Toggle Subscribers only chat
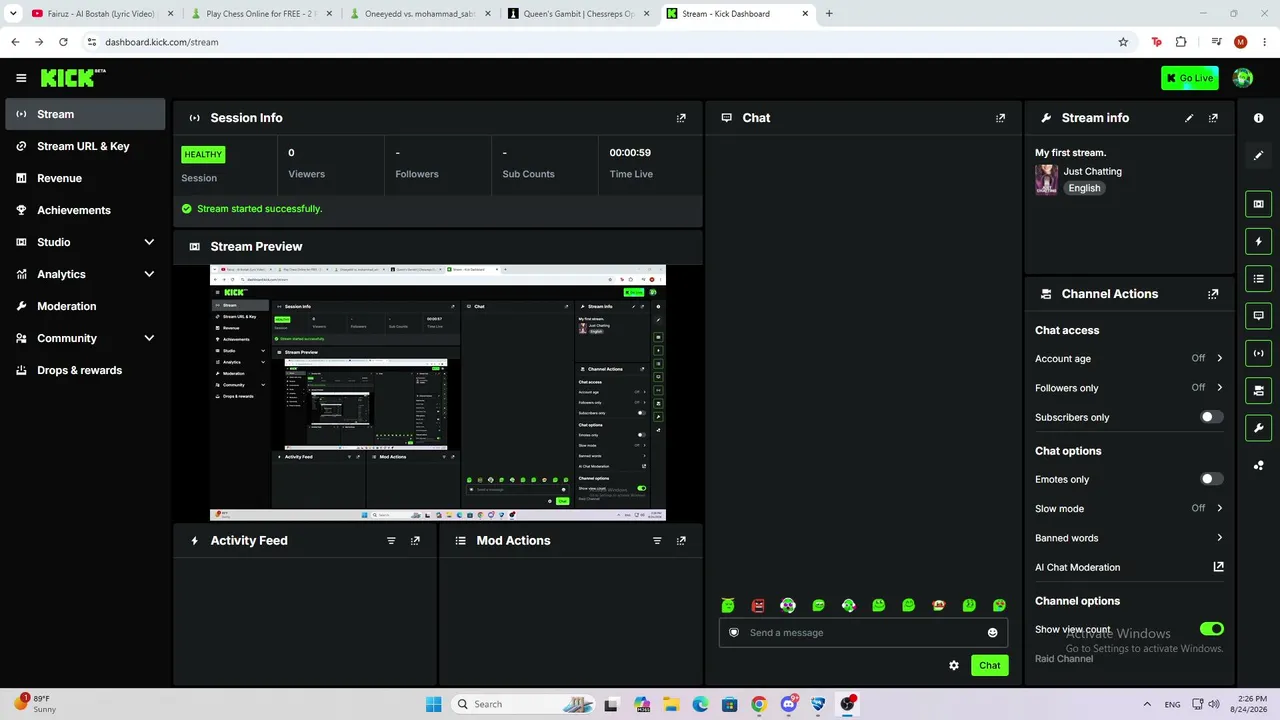This screenshot has height=720, width=1280. (1211, 417)
